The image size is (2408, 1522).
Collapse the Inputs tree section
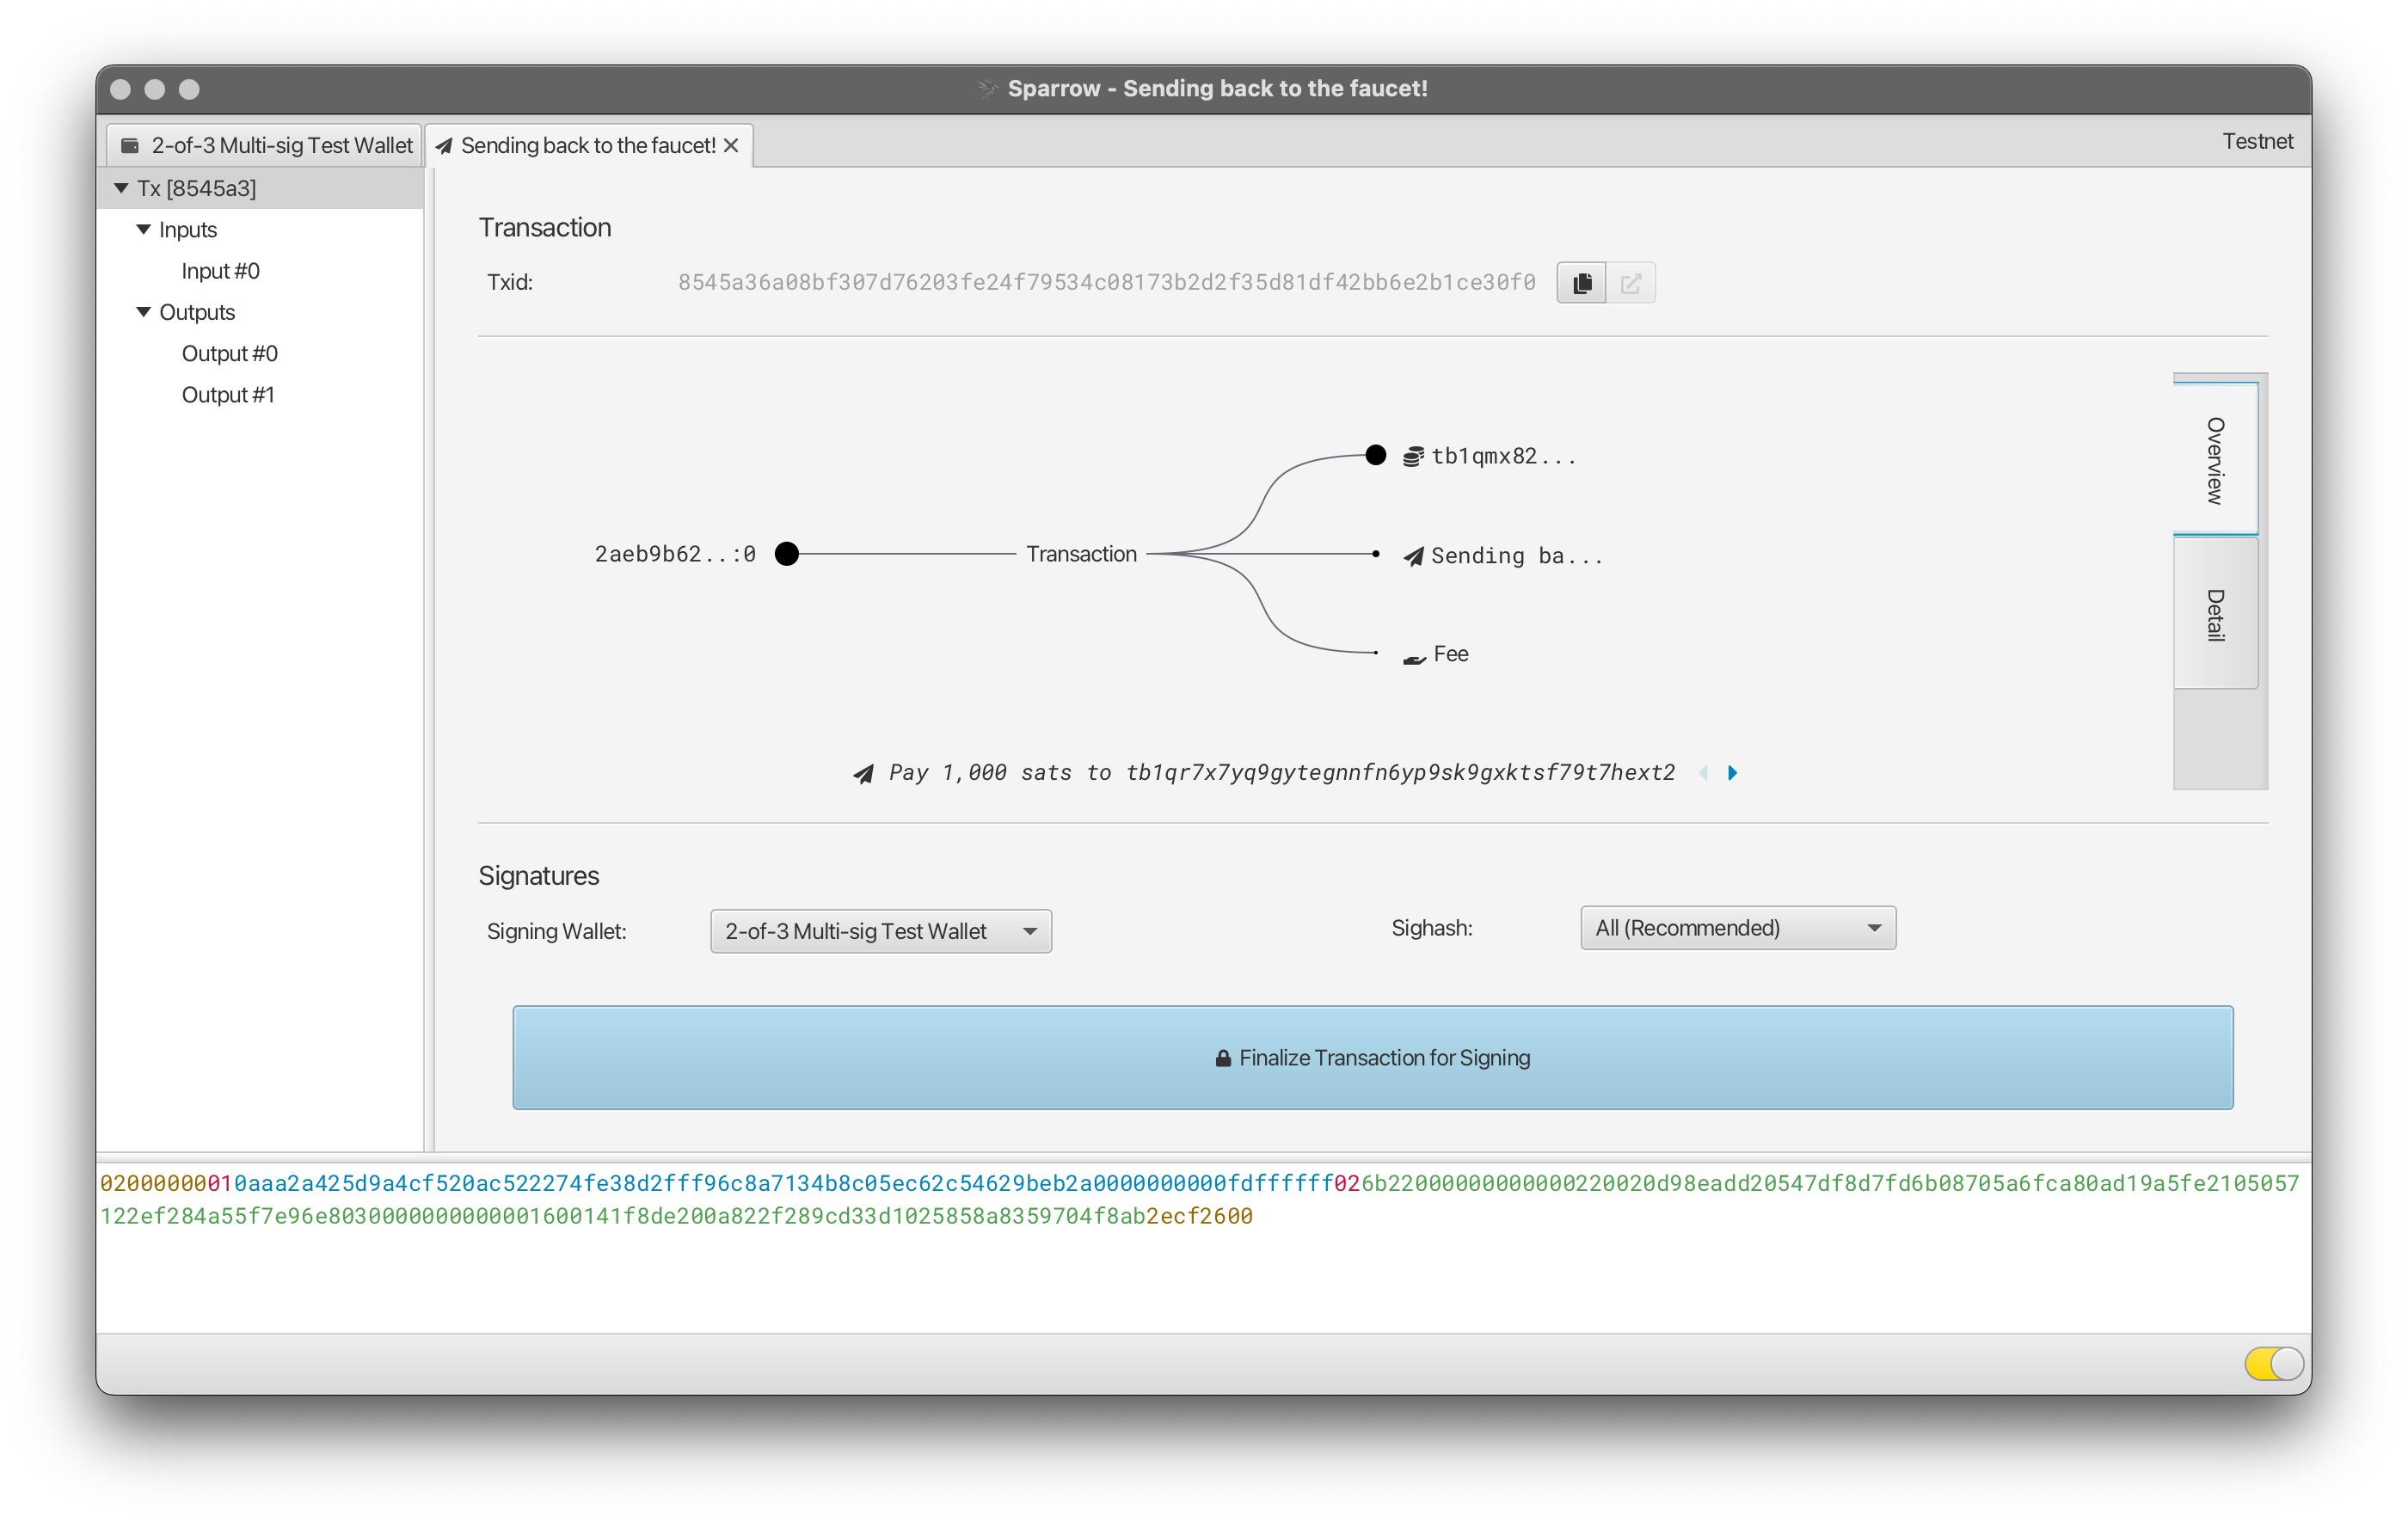click(x=144, y=230)
